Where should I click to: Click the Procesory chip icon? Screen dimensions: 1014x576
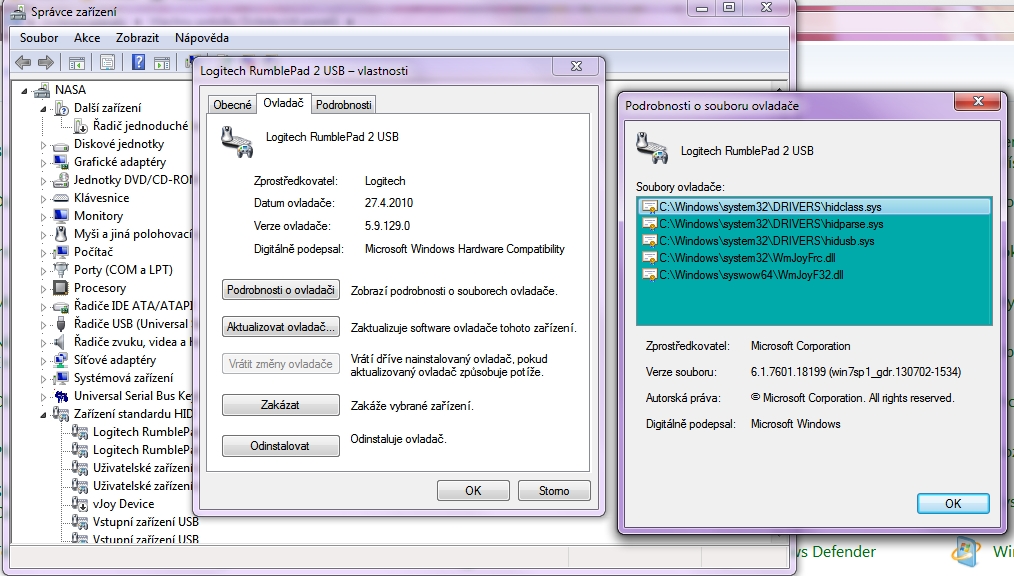pos(61,288)
